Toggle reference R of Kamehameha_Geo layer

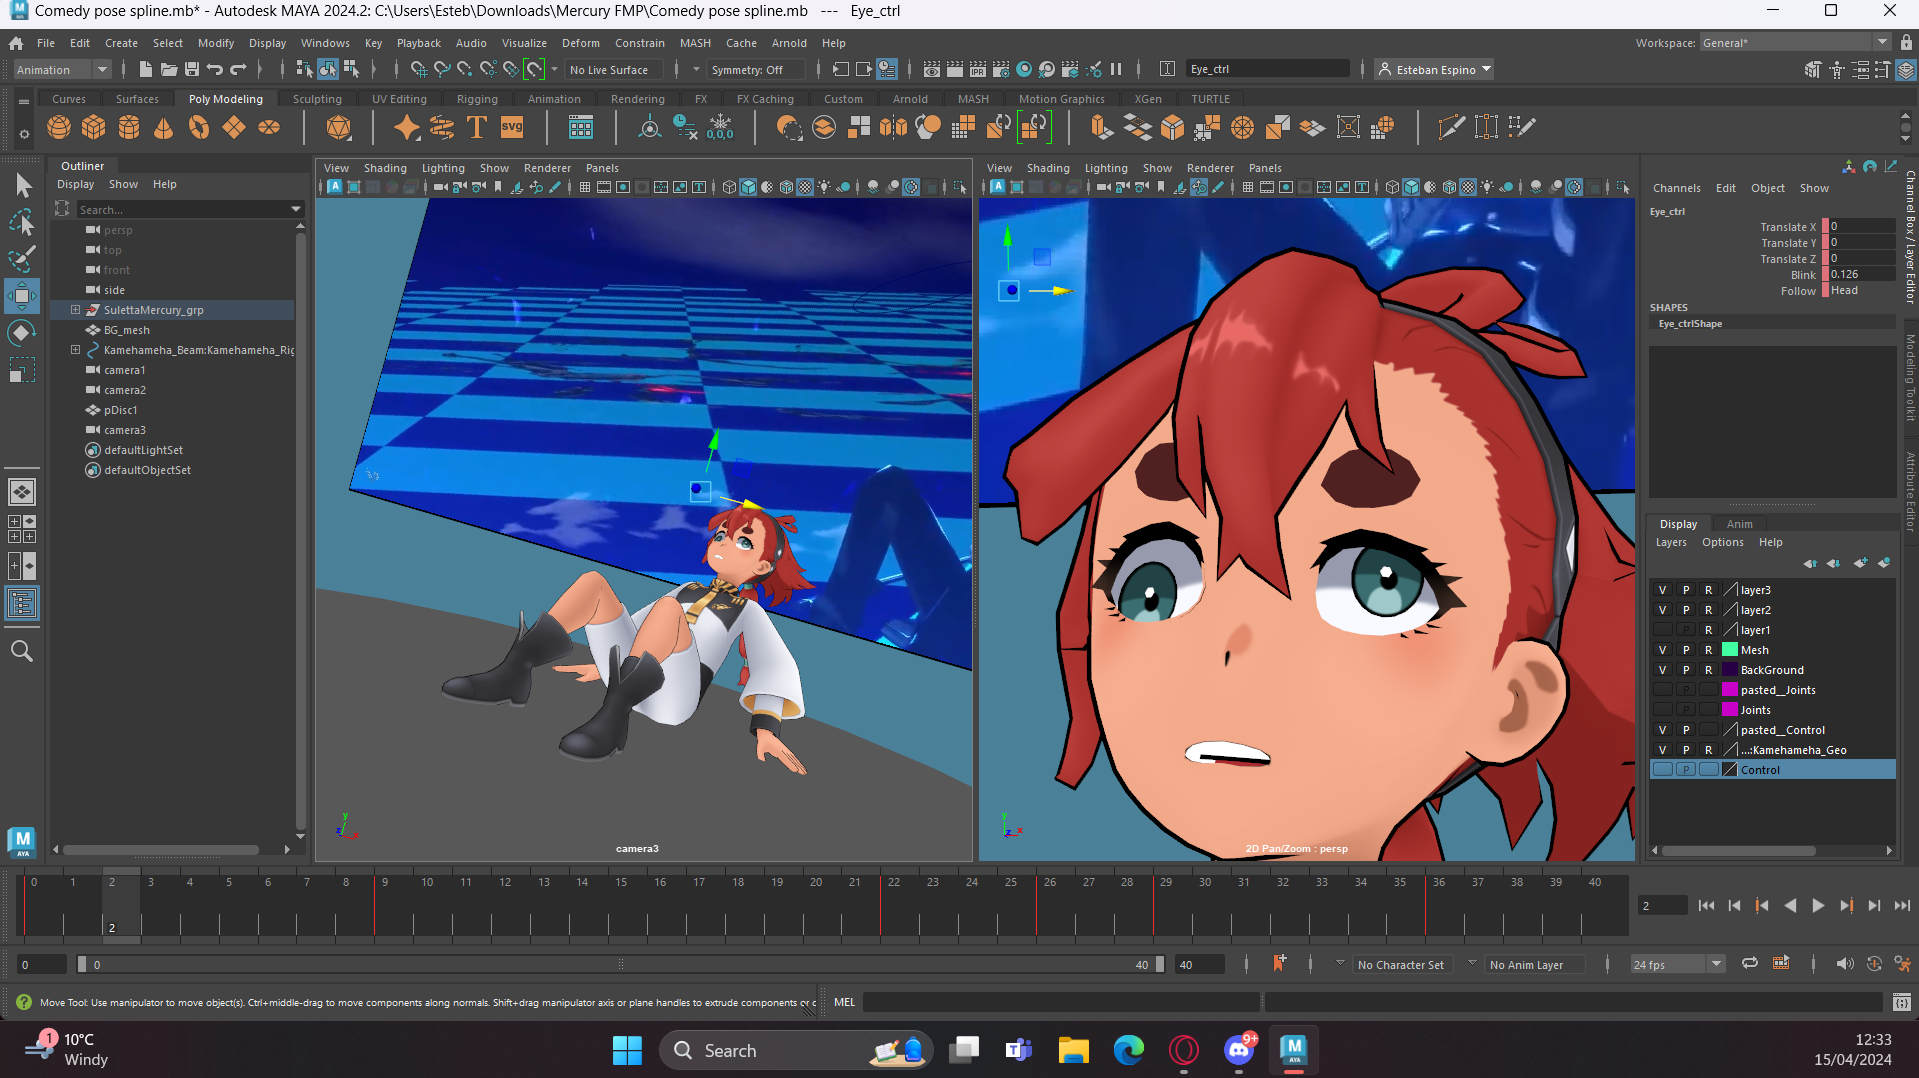pyautogui.click(x=1709, y=750)
